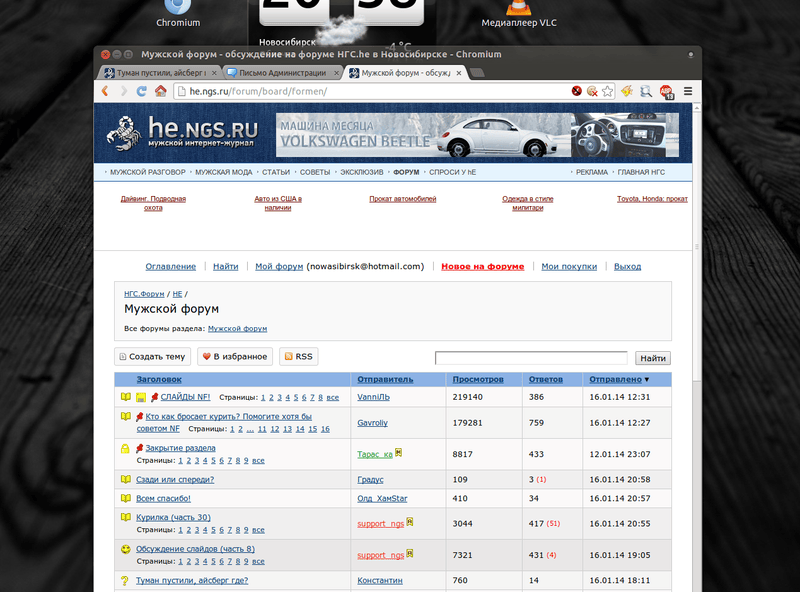
Task: Open МУЖСКОЙ РАЗГОВОР menu section
Action: click(x=147, y=172)
